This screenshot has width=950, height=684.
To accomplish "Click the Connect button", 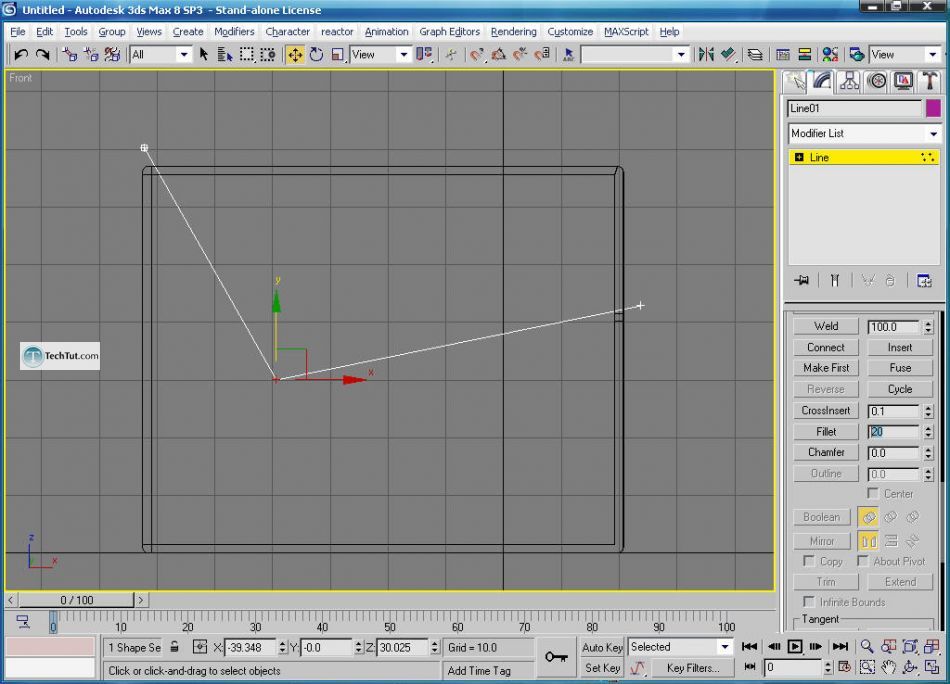I will click(x=826, y=348).
